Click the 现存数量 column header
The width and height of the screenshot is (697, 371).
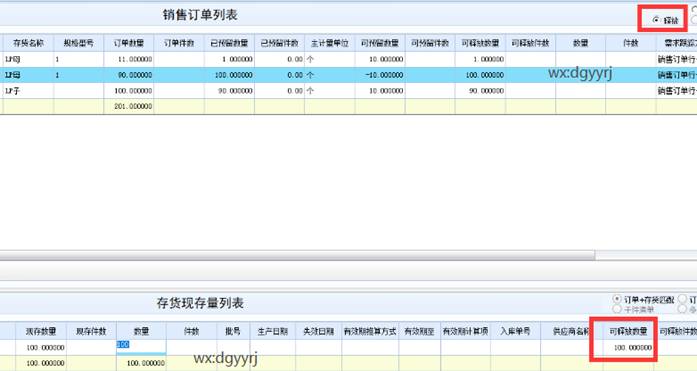pos(41,331)
